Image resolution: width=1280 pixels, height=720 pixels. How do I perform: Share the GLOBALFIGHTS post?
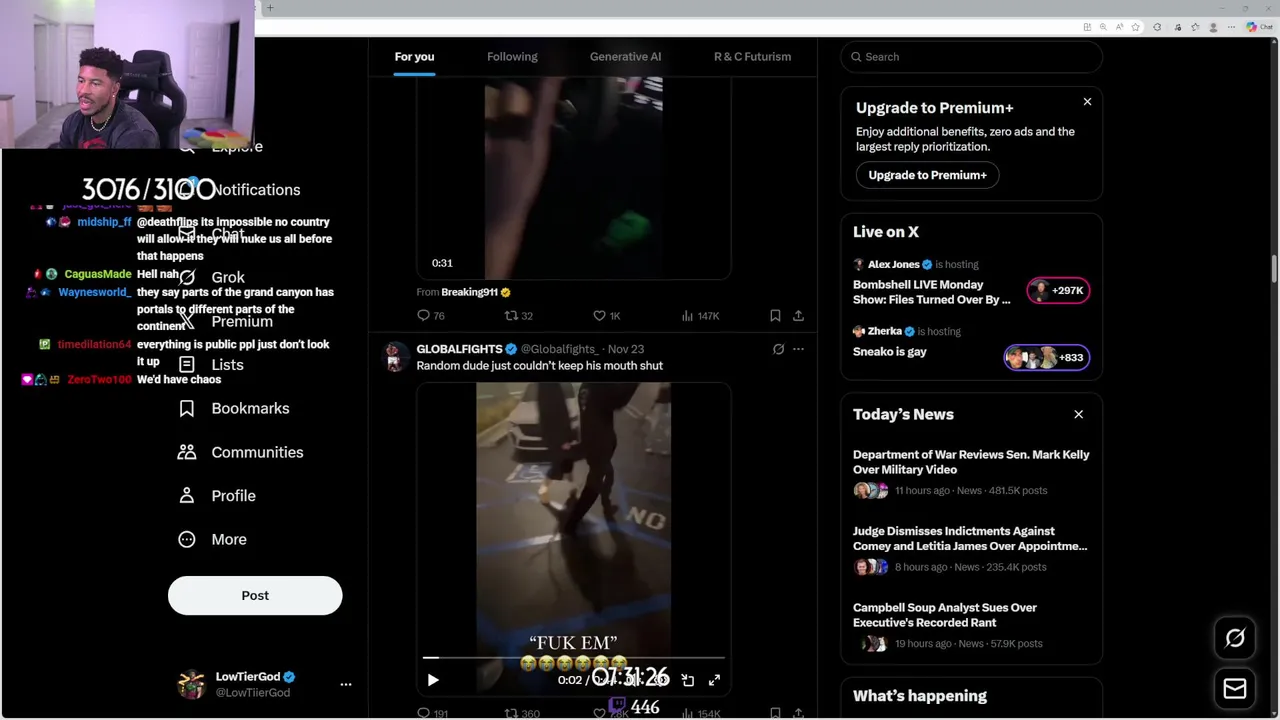[x=798, y=713]
